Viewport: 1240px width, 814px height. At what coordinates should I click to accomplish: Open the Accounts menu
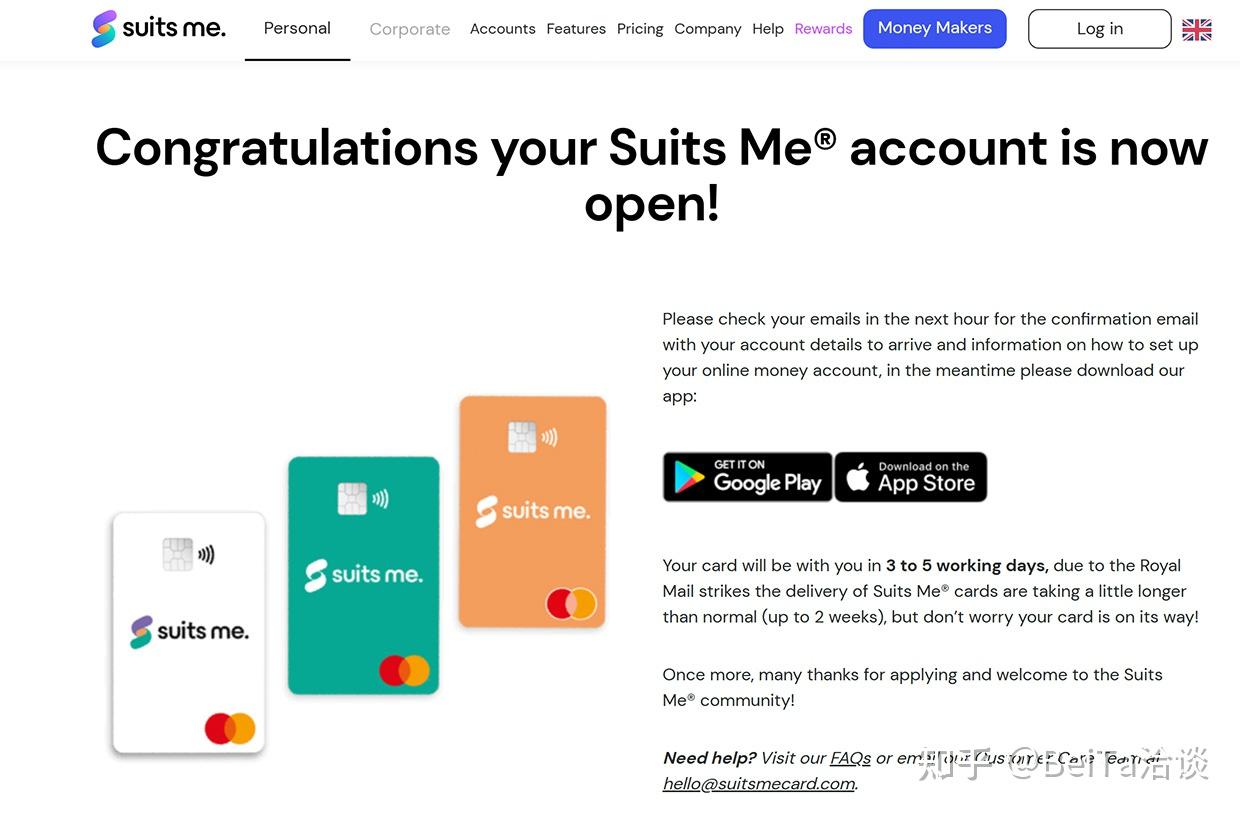coord(502,29)
